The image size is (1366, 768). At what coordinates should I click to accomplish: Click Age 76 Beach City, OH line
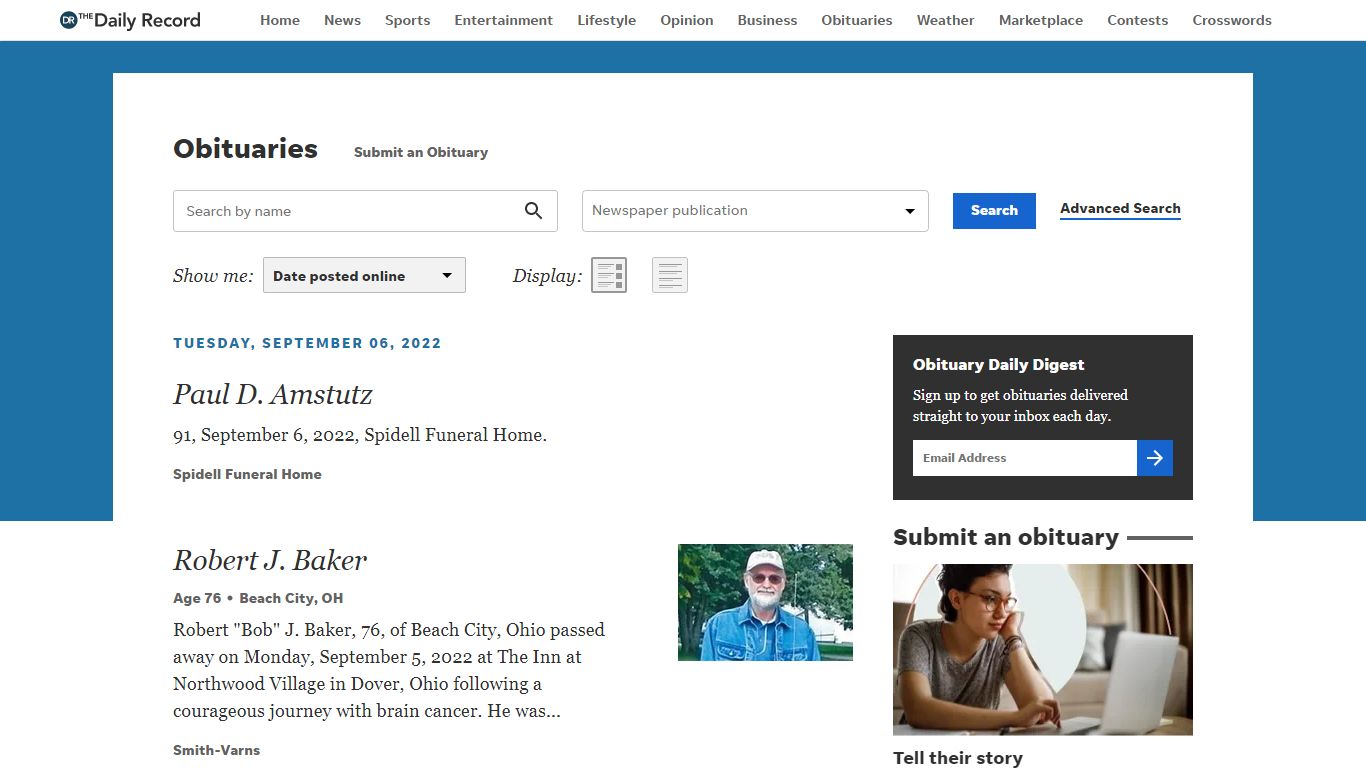(258, 598)
